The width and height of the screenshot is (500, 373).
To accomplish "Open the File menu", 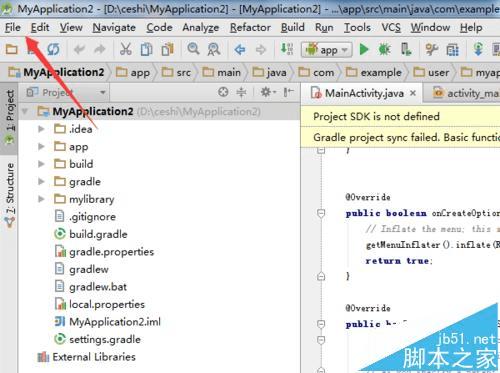I will click(13, 27).
